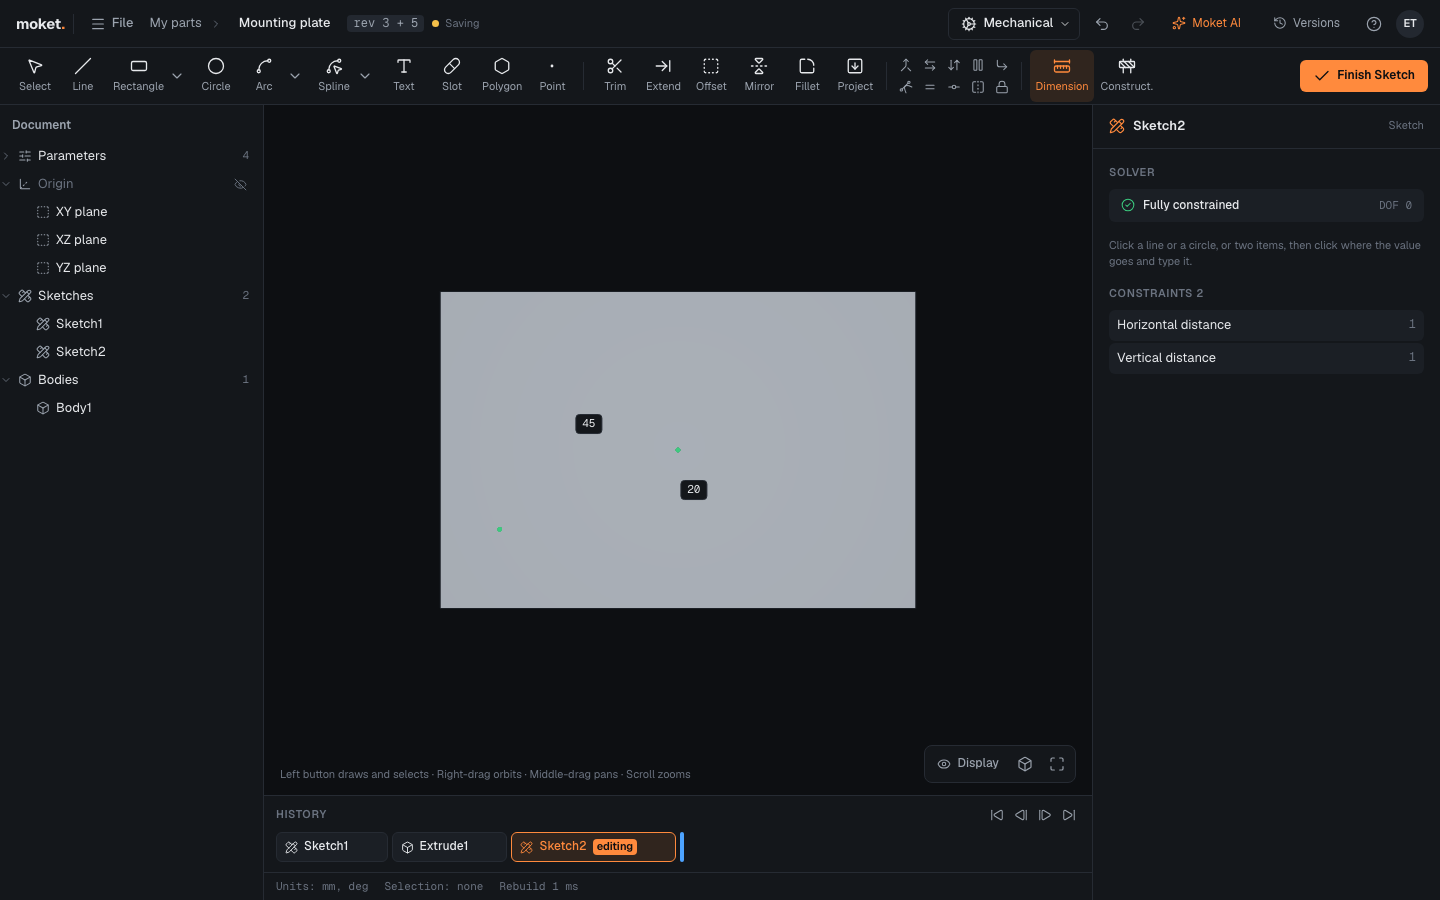The image size is (1440, 900).
Task: Click the Project geometry tool
Action: (x=855, y=75)
